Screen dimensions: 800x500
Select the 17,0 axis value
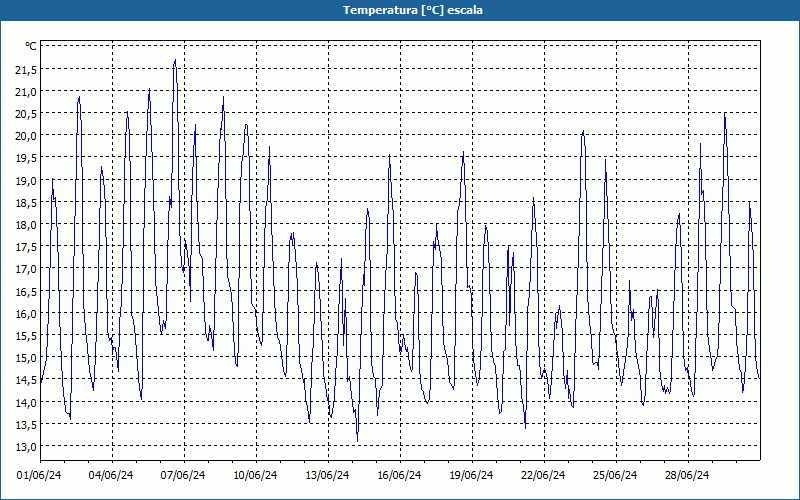pyautogui.click(x=26, y=269)
